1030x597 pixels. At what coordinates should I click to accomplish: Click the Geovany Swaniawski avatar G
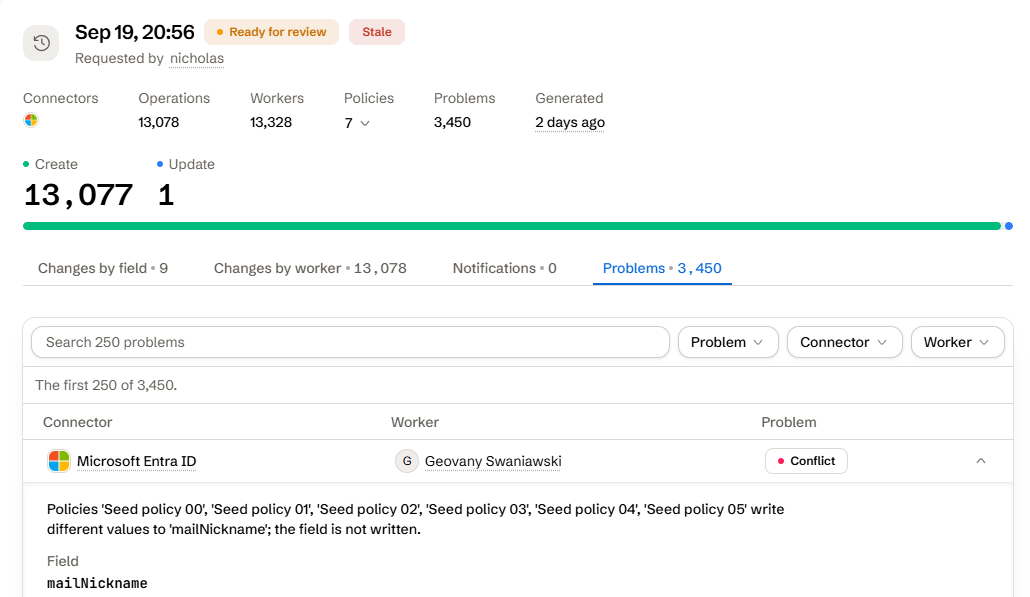pyautogui.click(x=407, y=461)
